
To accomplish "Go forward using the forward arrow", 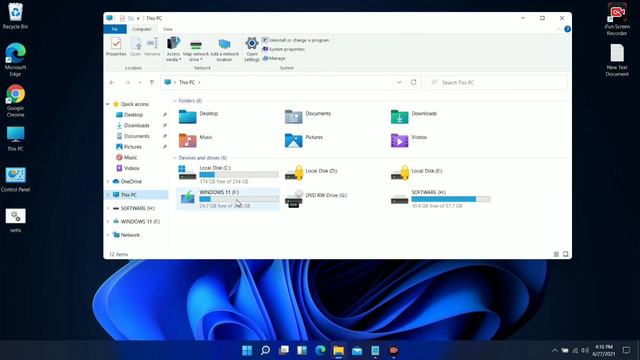I will coord(127,82).
